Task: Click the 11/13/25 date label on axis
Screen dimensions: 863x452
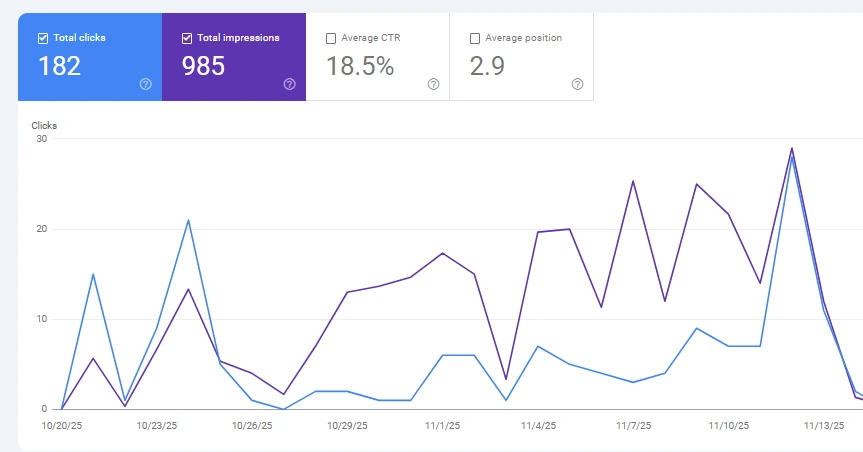Action: (x=824, y=425)
